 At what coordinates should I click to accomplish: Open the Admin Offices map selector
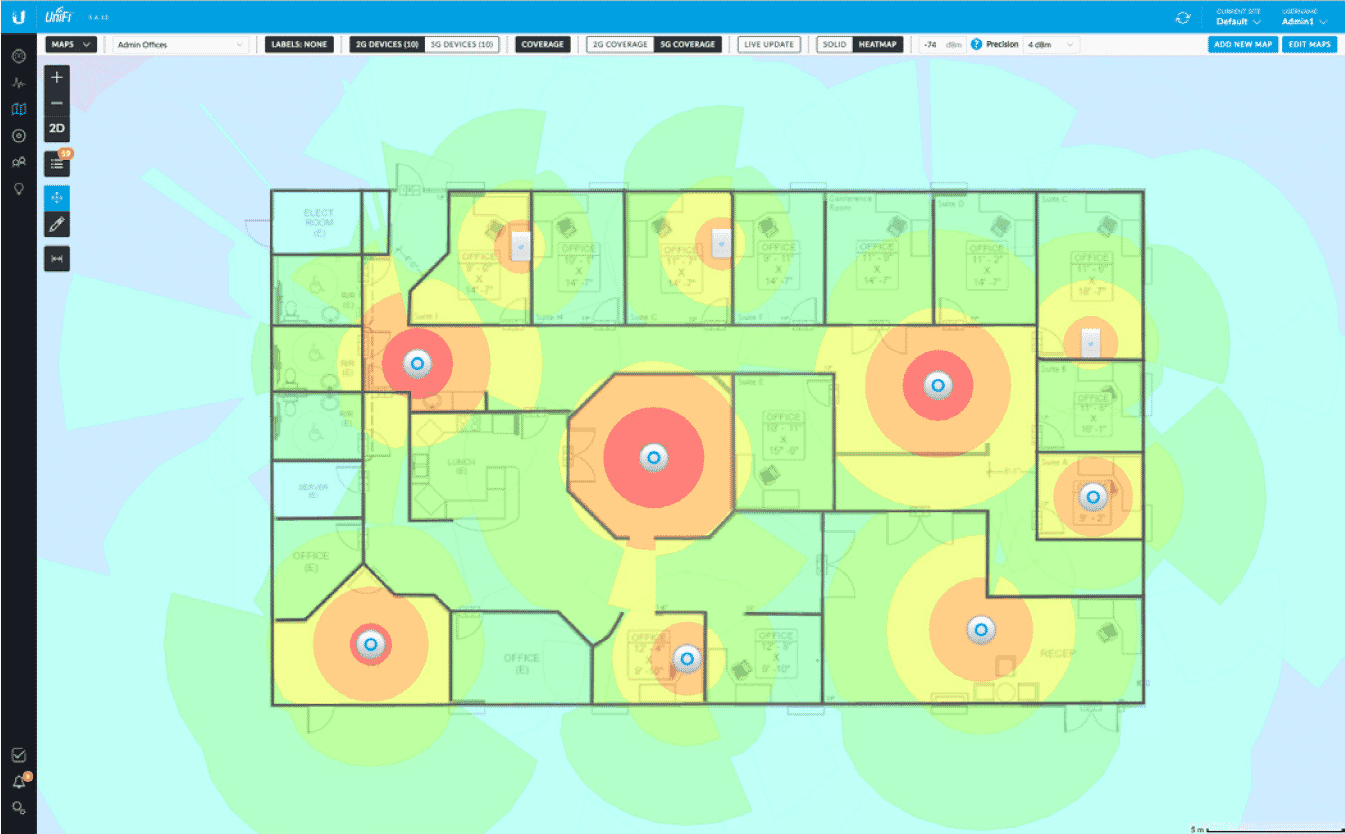179,45
